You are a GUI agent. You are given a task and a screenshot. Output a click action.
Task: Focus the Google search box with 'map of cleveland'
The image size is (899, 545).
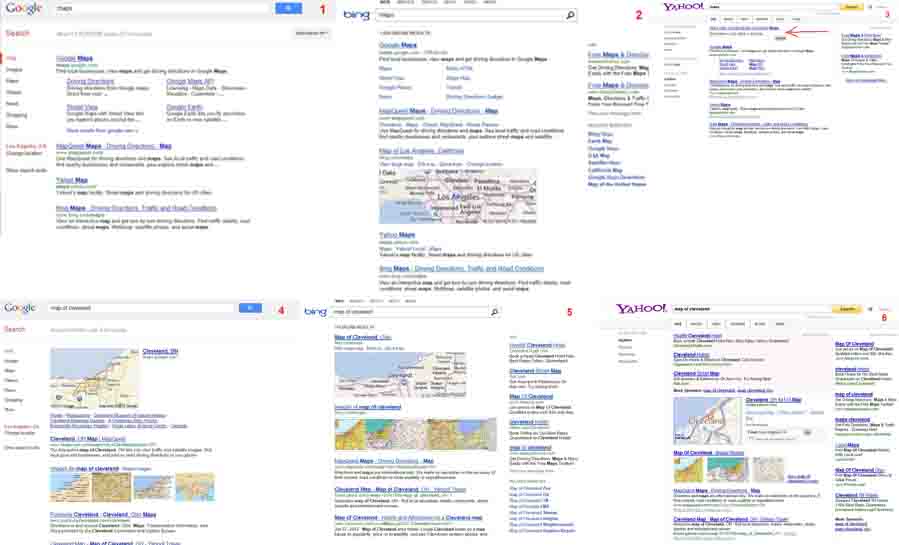[x=141, y=308]
